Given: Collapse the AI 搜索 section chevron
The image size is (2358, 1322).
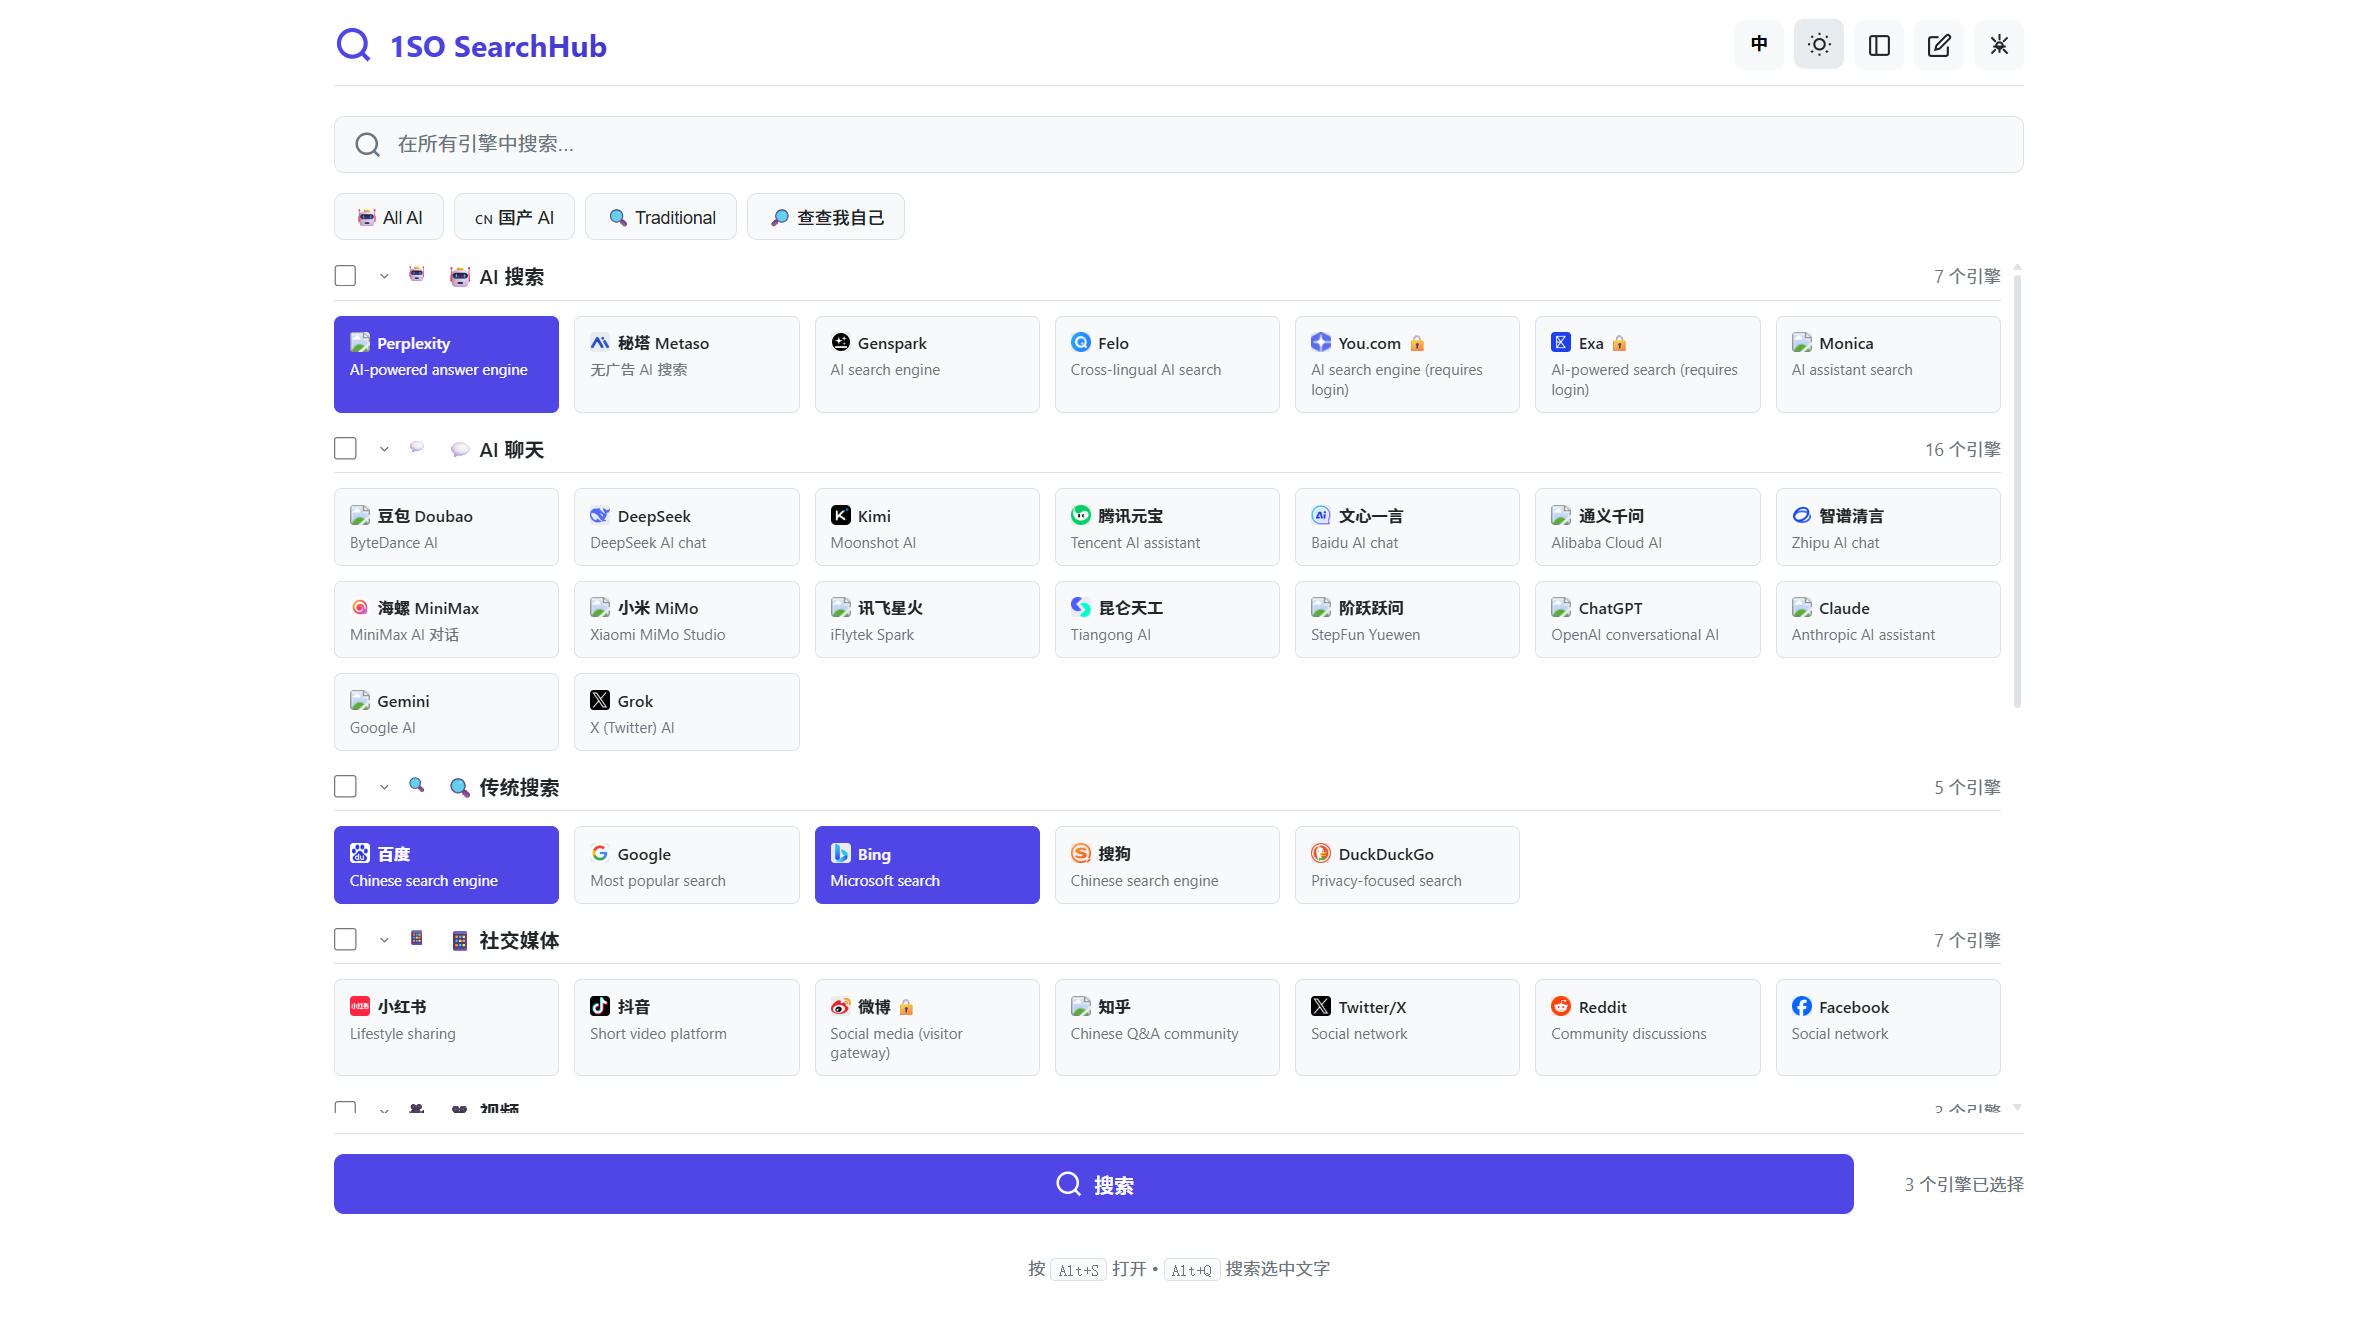Looking at the screenshot, I should click(x=384, y=277).
